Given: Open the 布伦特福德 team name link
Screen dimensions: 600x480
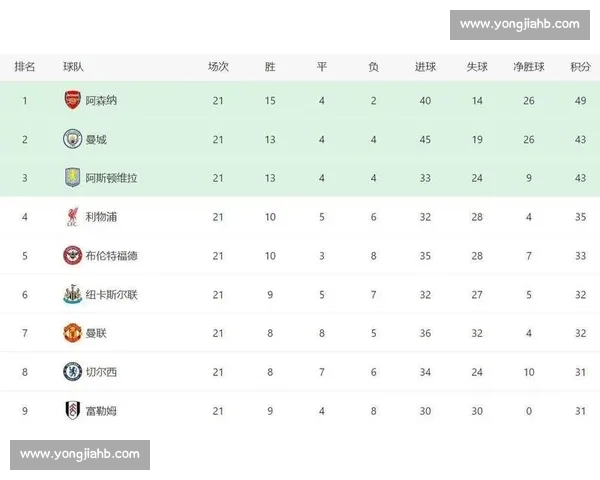Looking at the screenshot, I should (112, 256).
